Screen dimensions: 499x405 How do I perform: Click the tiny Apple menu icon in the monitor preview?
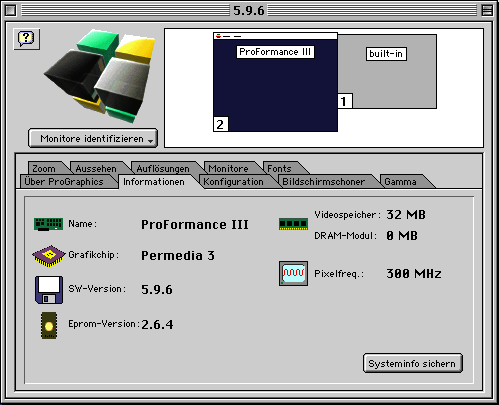point(218,36)
